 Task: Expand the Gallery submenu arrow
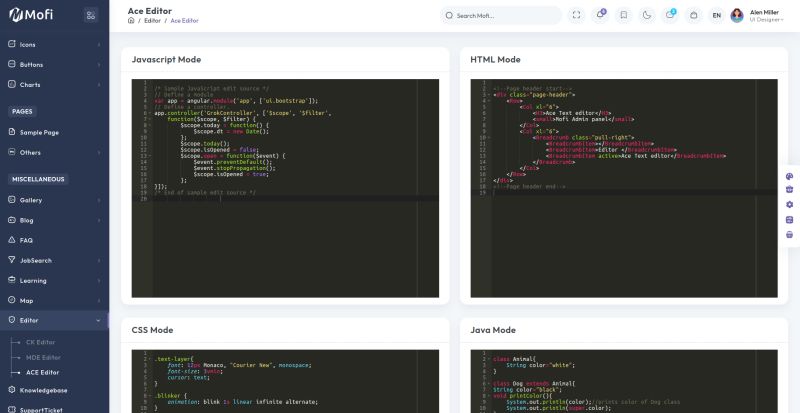98,200
